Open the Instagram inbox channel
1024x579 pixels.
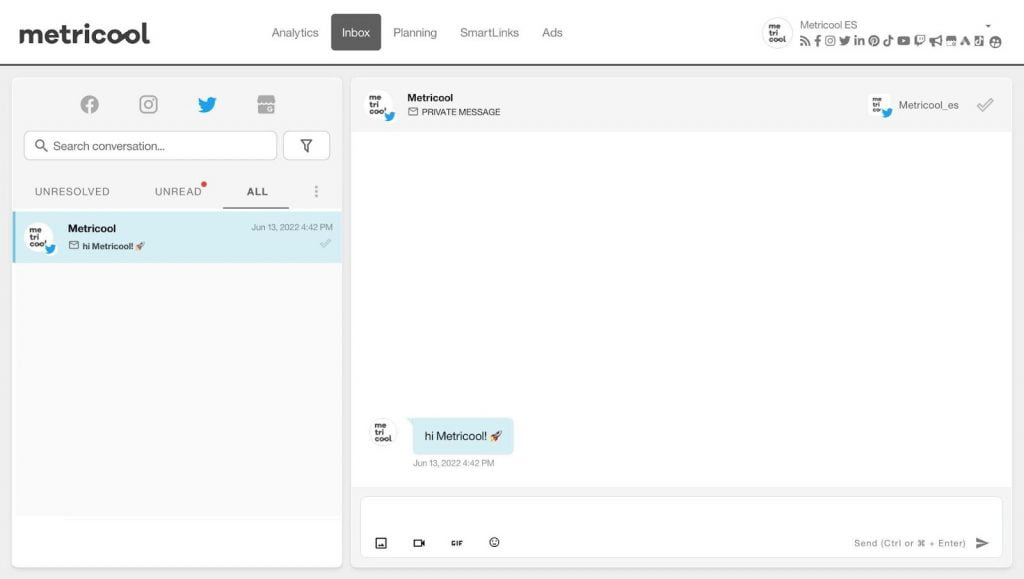(x=148, y=104)
